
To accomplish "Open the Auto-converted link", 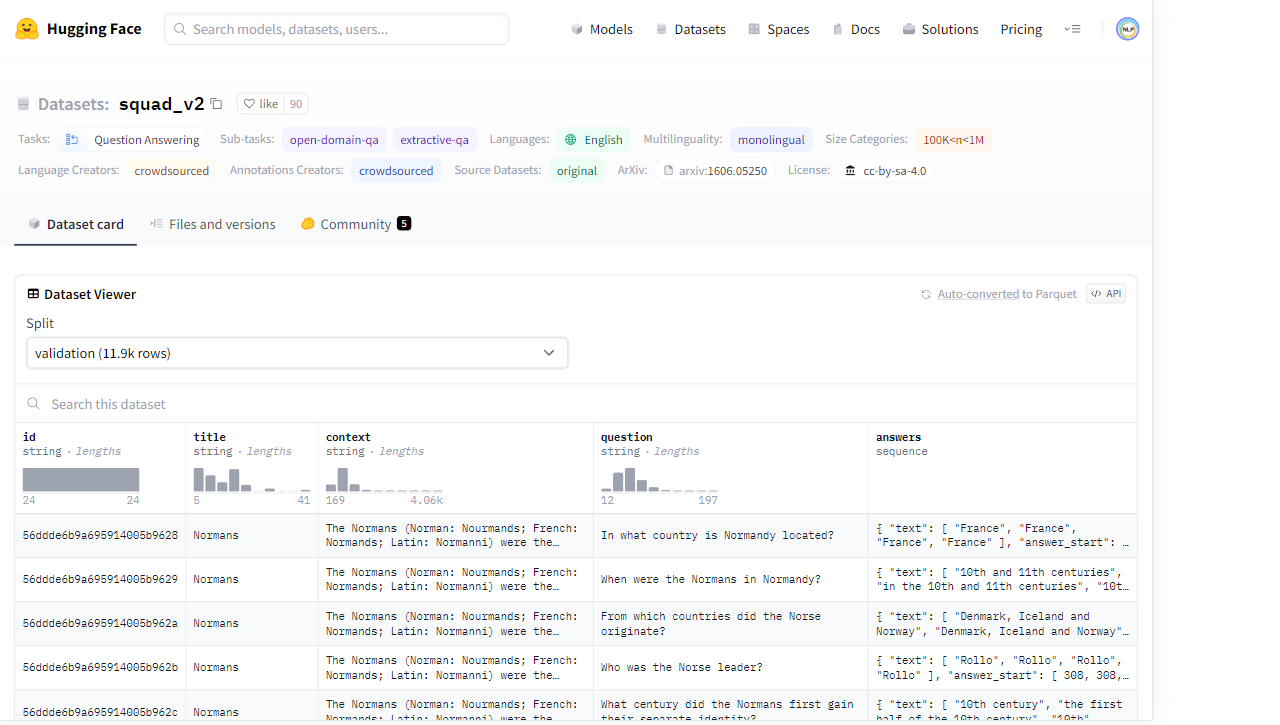I will [978, 294].
